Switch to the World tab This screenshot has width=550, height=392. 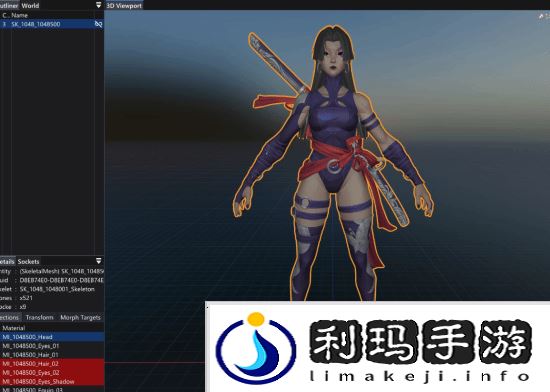click(30, 5)
